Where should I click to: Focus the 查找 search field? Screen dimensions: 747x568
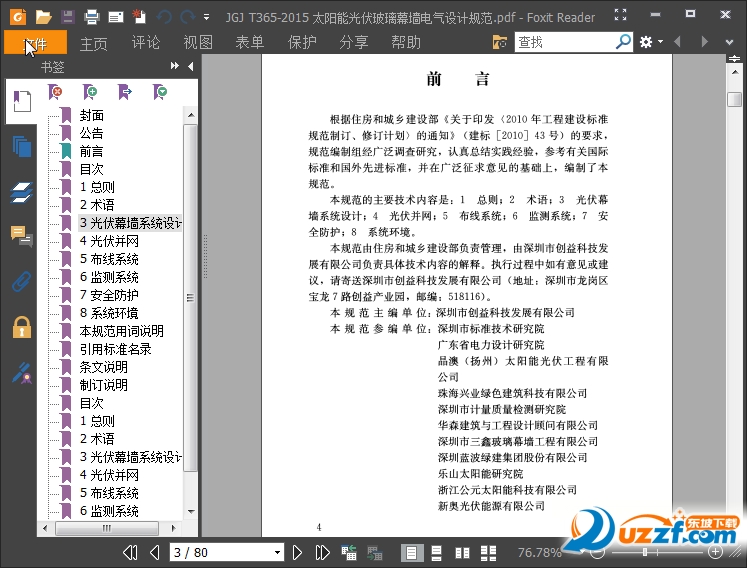point(565,42)
